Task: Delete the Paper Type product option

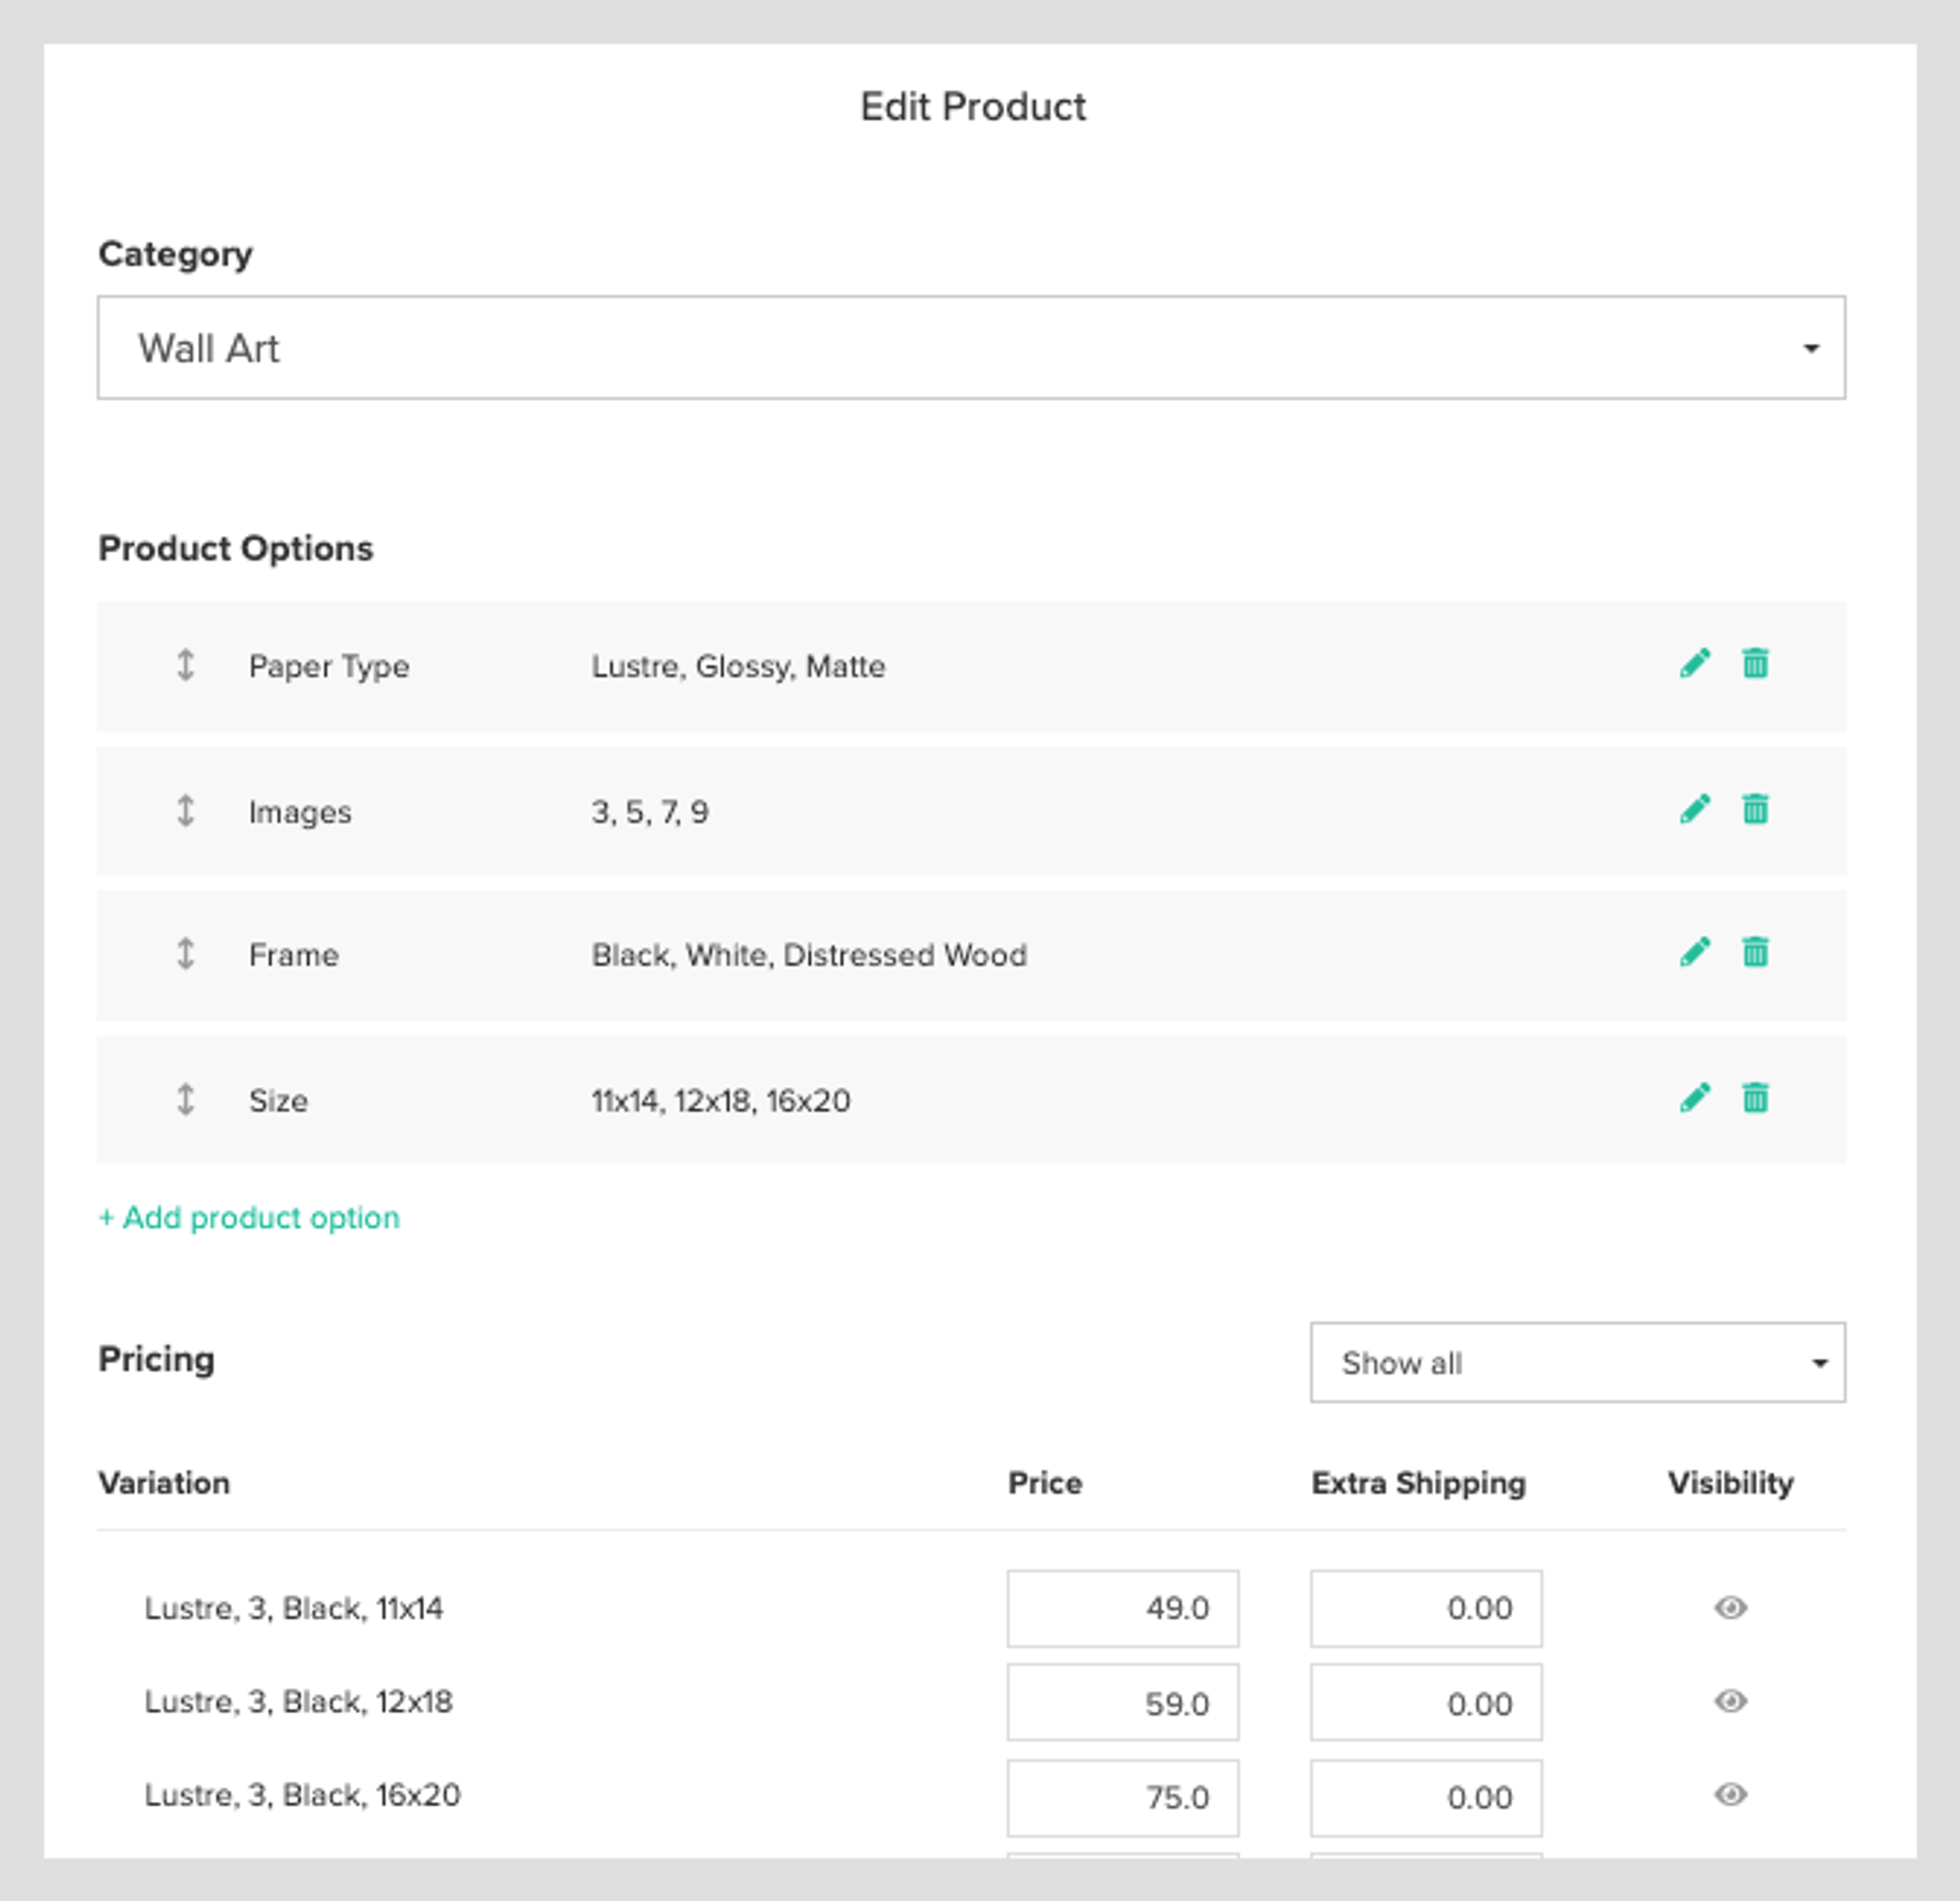Action: click(1755, 663)
